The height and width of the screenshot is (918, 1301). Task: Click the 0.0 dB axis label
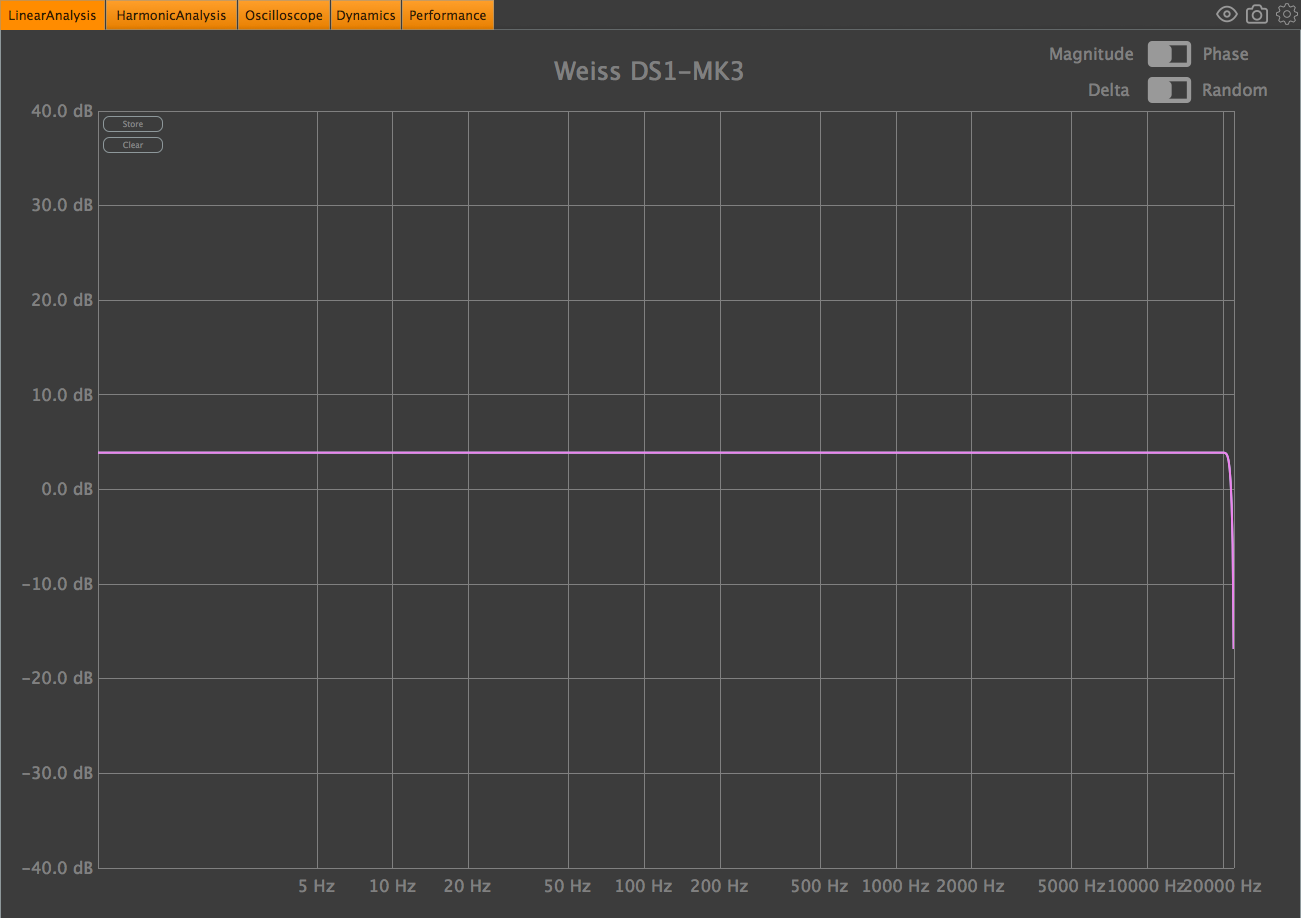67,489
